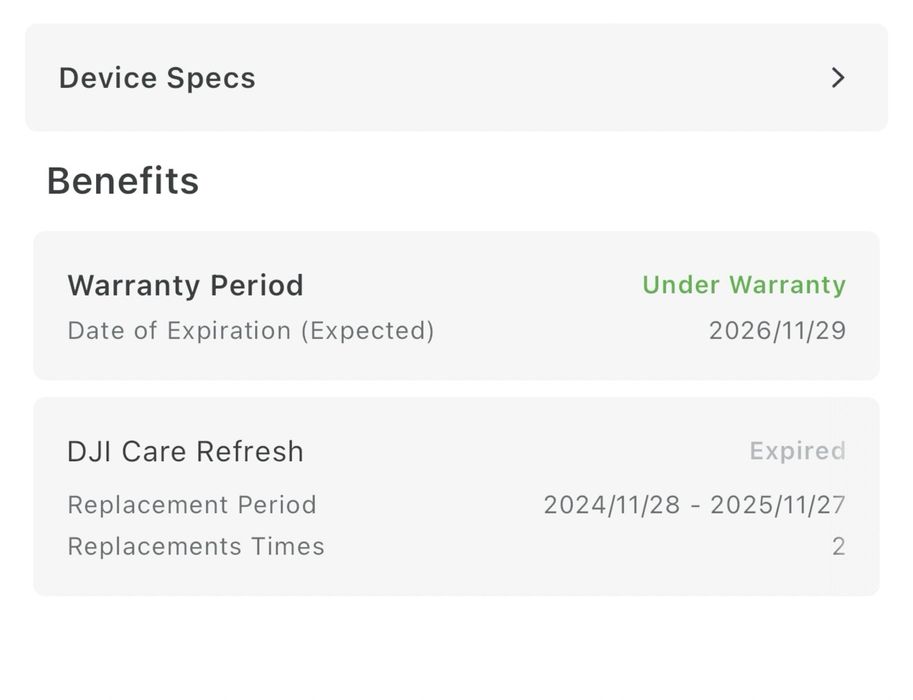Click the Date of Expiration label
This screenshot has height=700, width=913.
tap(180, 330)
